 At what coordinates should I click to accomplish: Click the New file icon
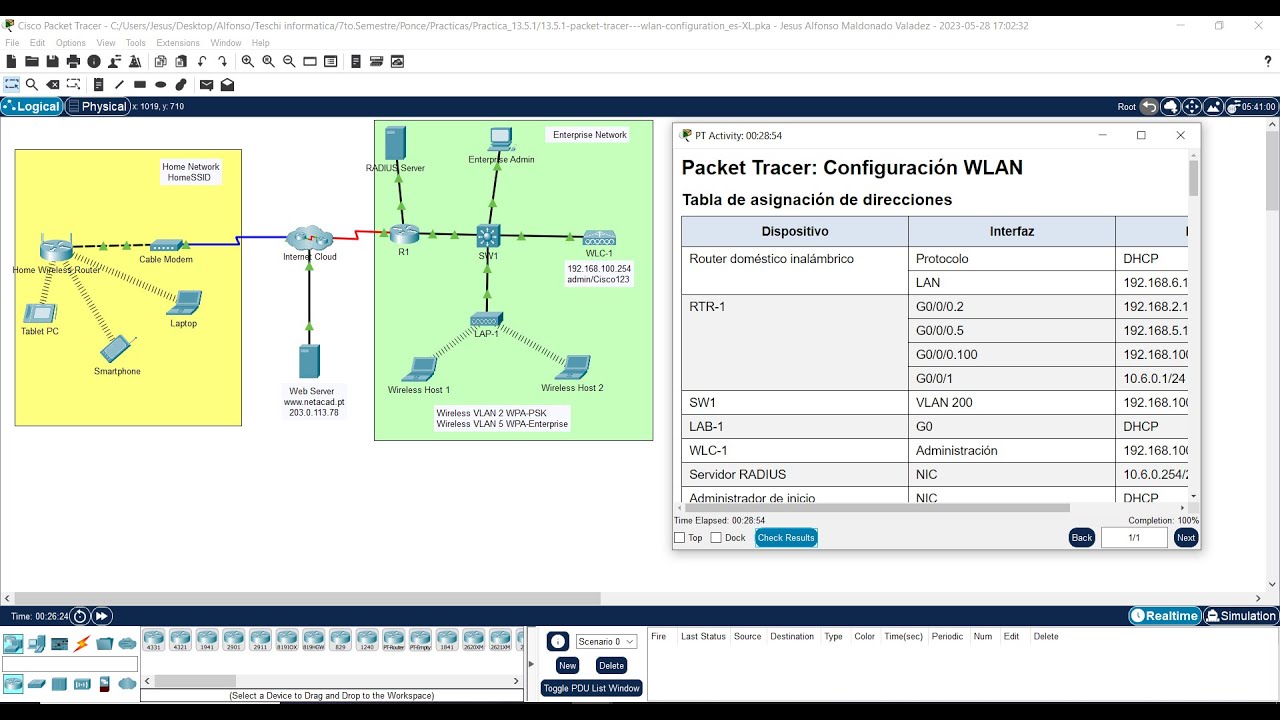point(11,61)
